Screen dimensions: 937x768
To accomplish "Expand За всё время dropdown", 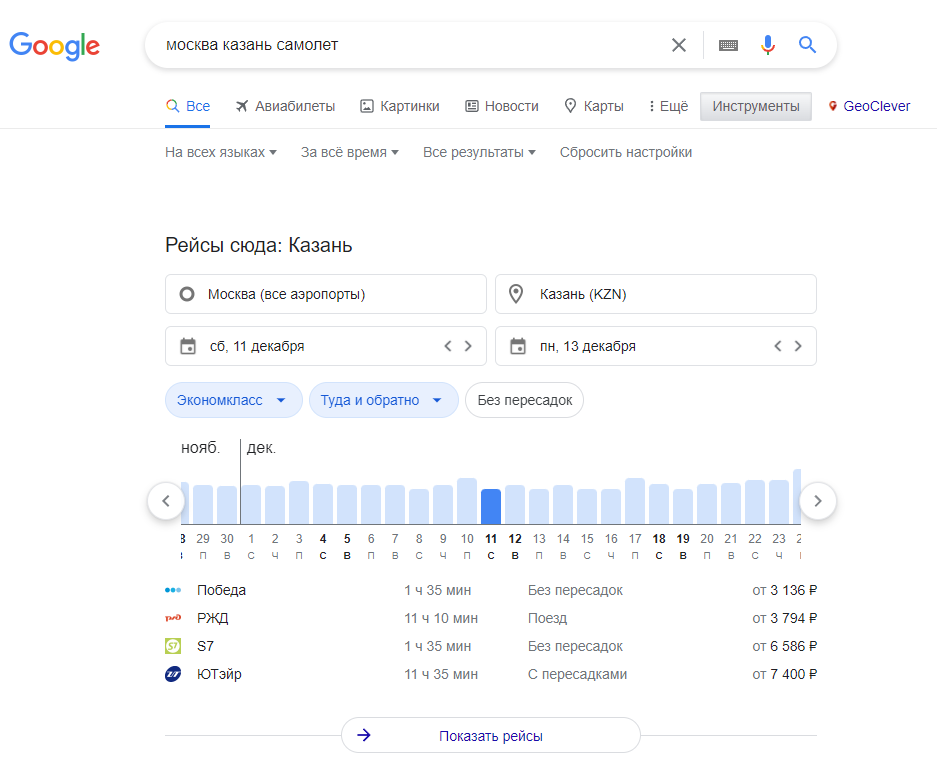I will tap(350, 152).
